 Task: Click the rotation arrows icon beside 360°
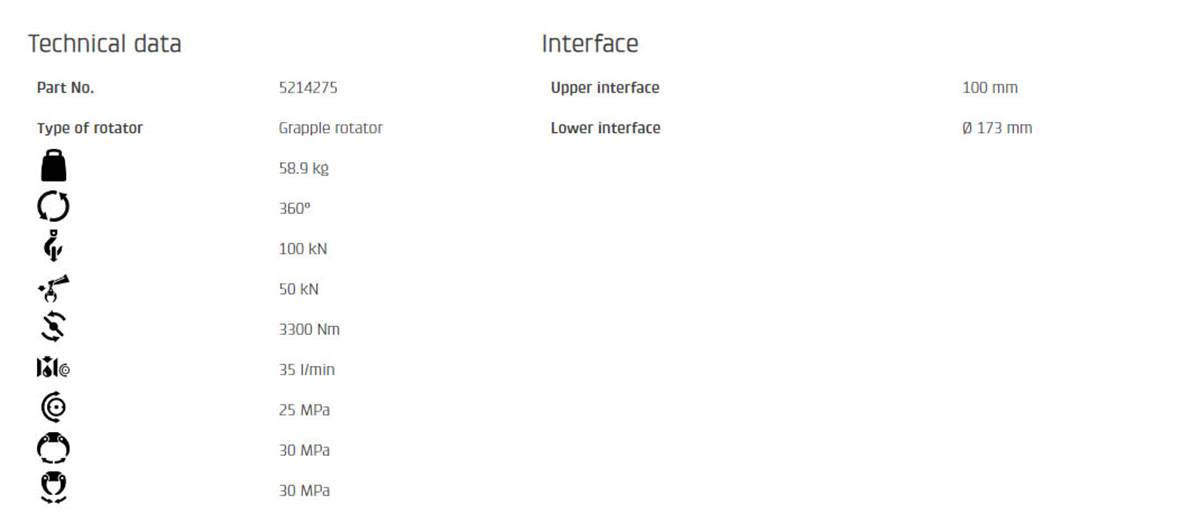coord(53,207)
